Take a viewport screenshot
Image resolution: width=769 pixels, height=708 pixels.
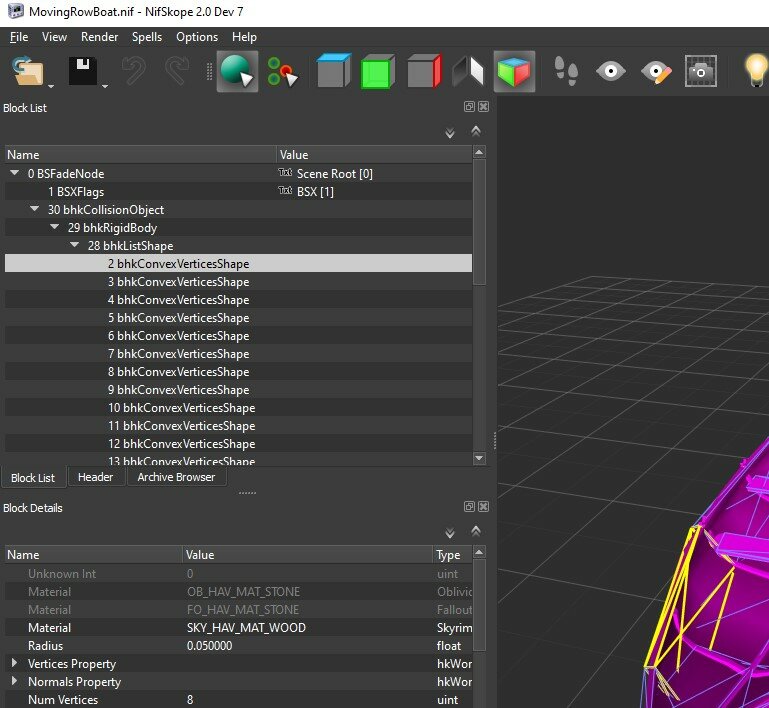(x=700, y=72)
